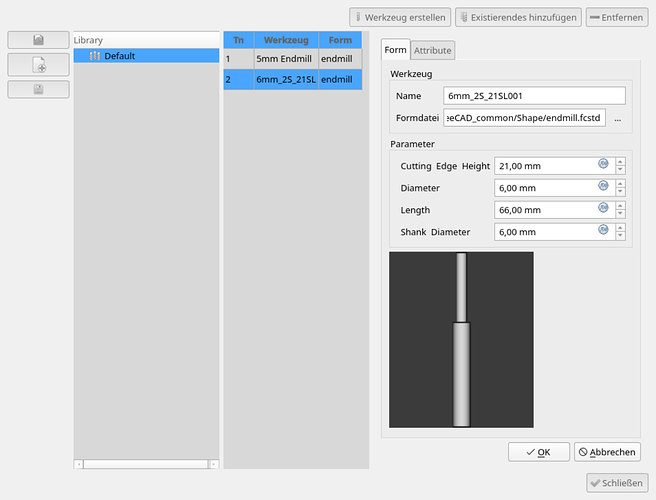The image size is (656, 500).
Task: Click the endmill 3D preview image
Action: pos(461,340)
